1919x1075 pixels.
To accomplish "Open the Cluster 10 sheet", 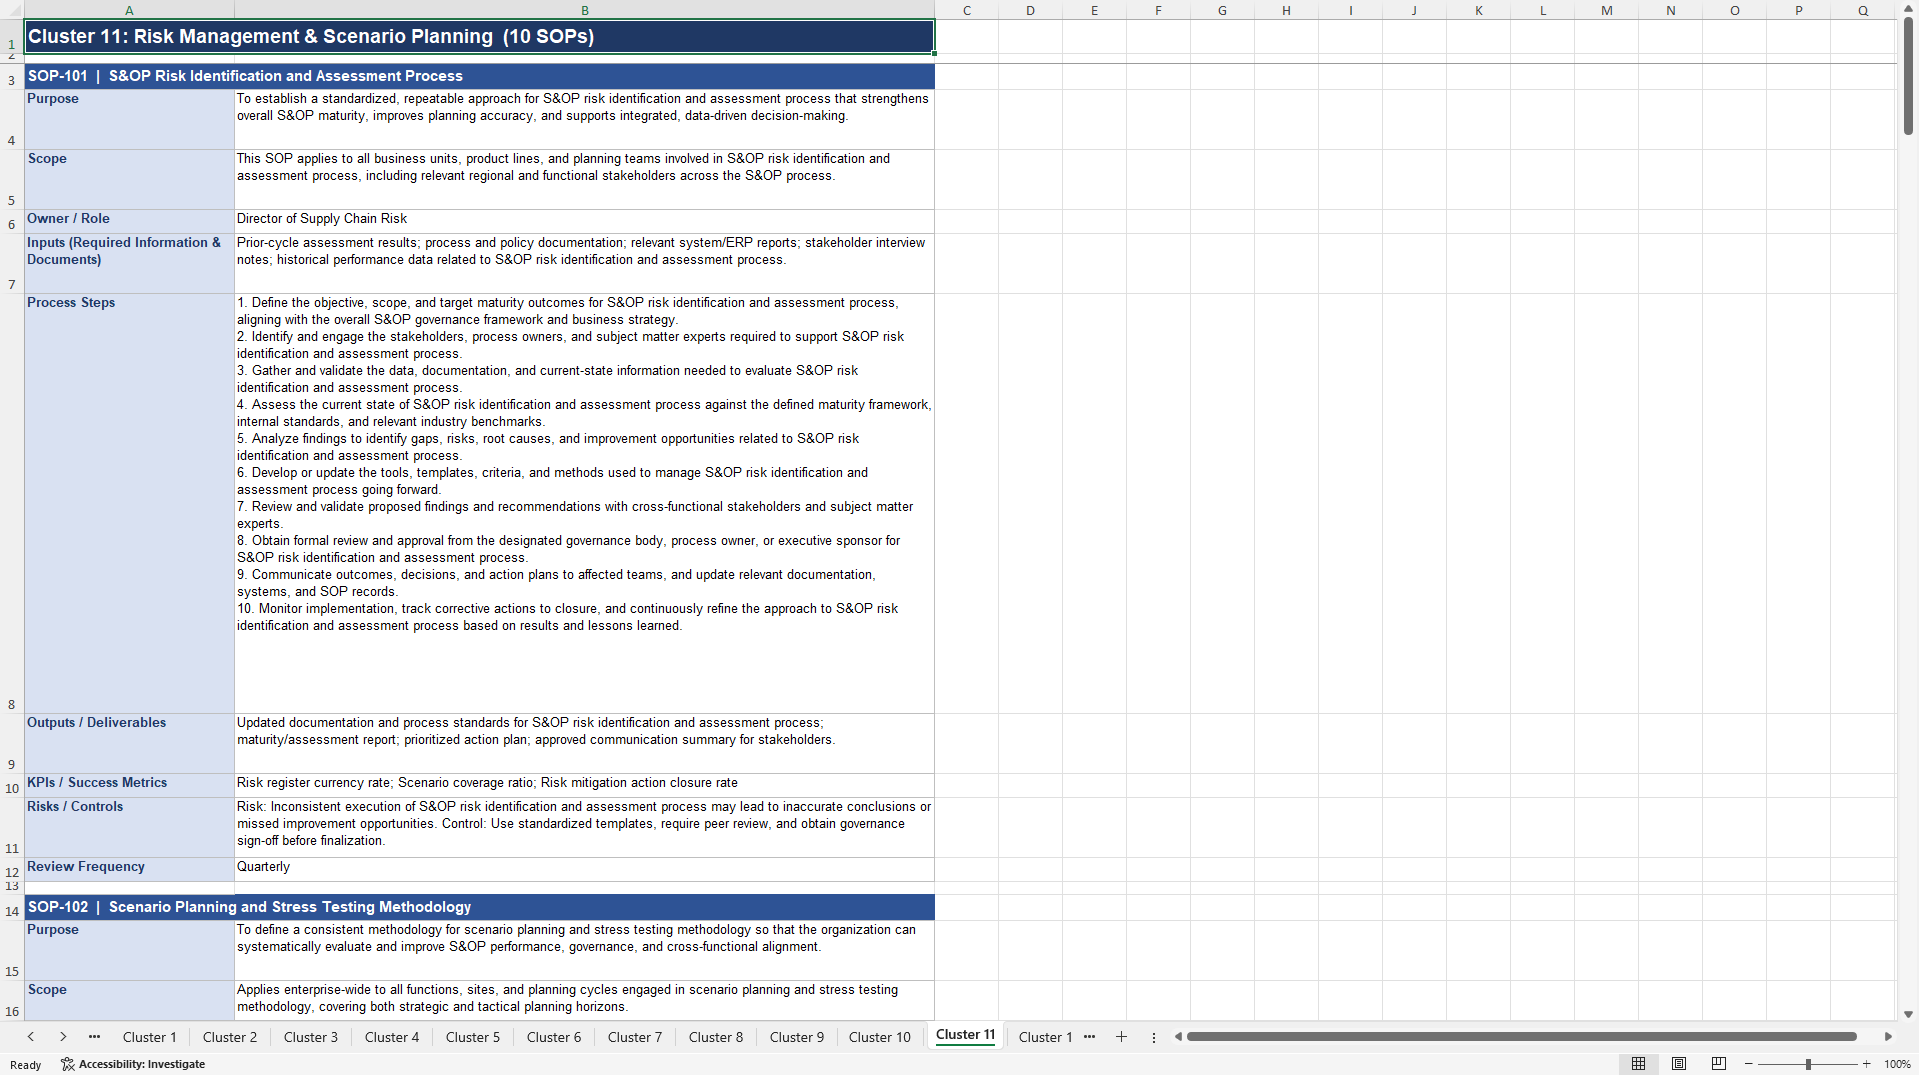I will (x=880, y=1037).
